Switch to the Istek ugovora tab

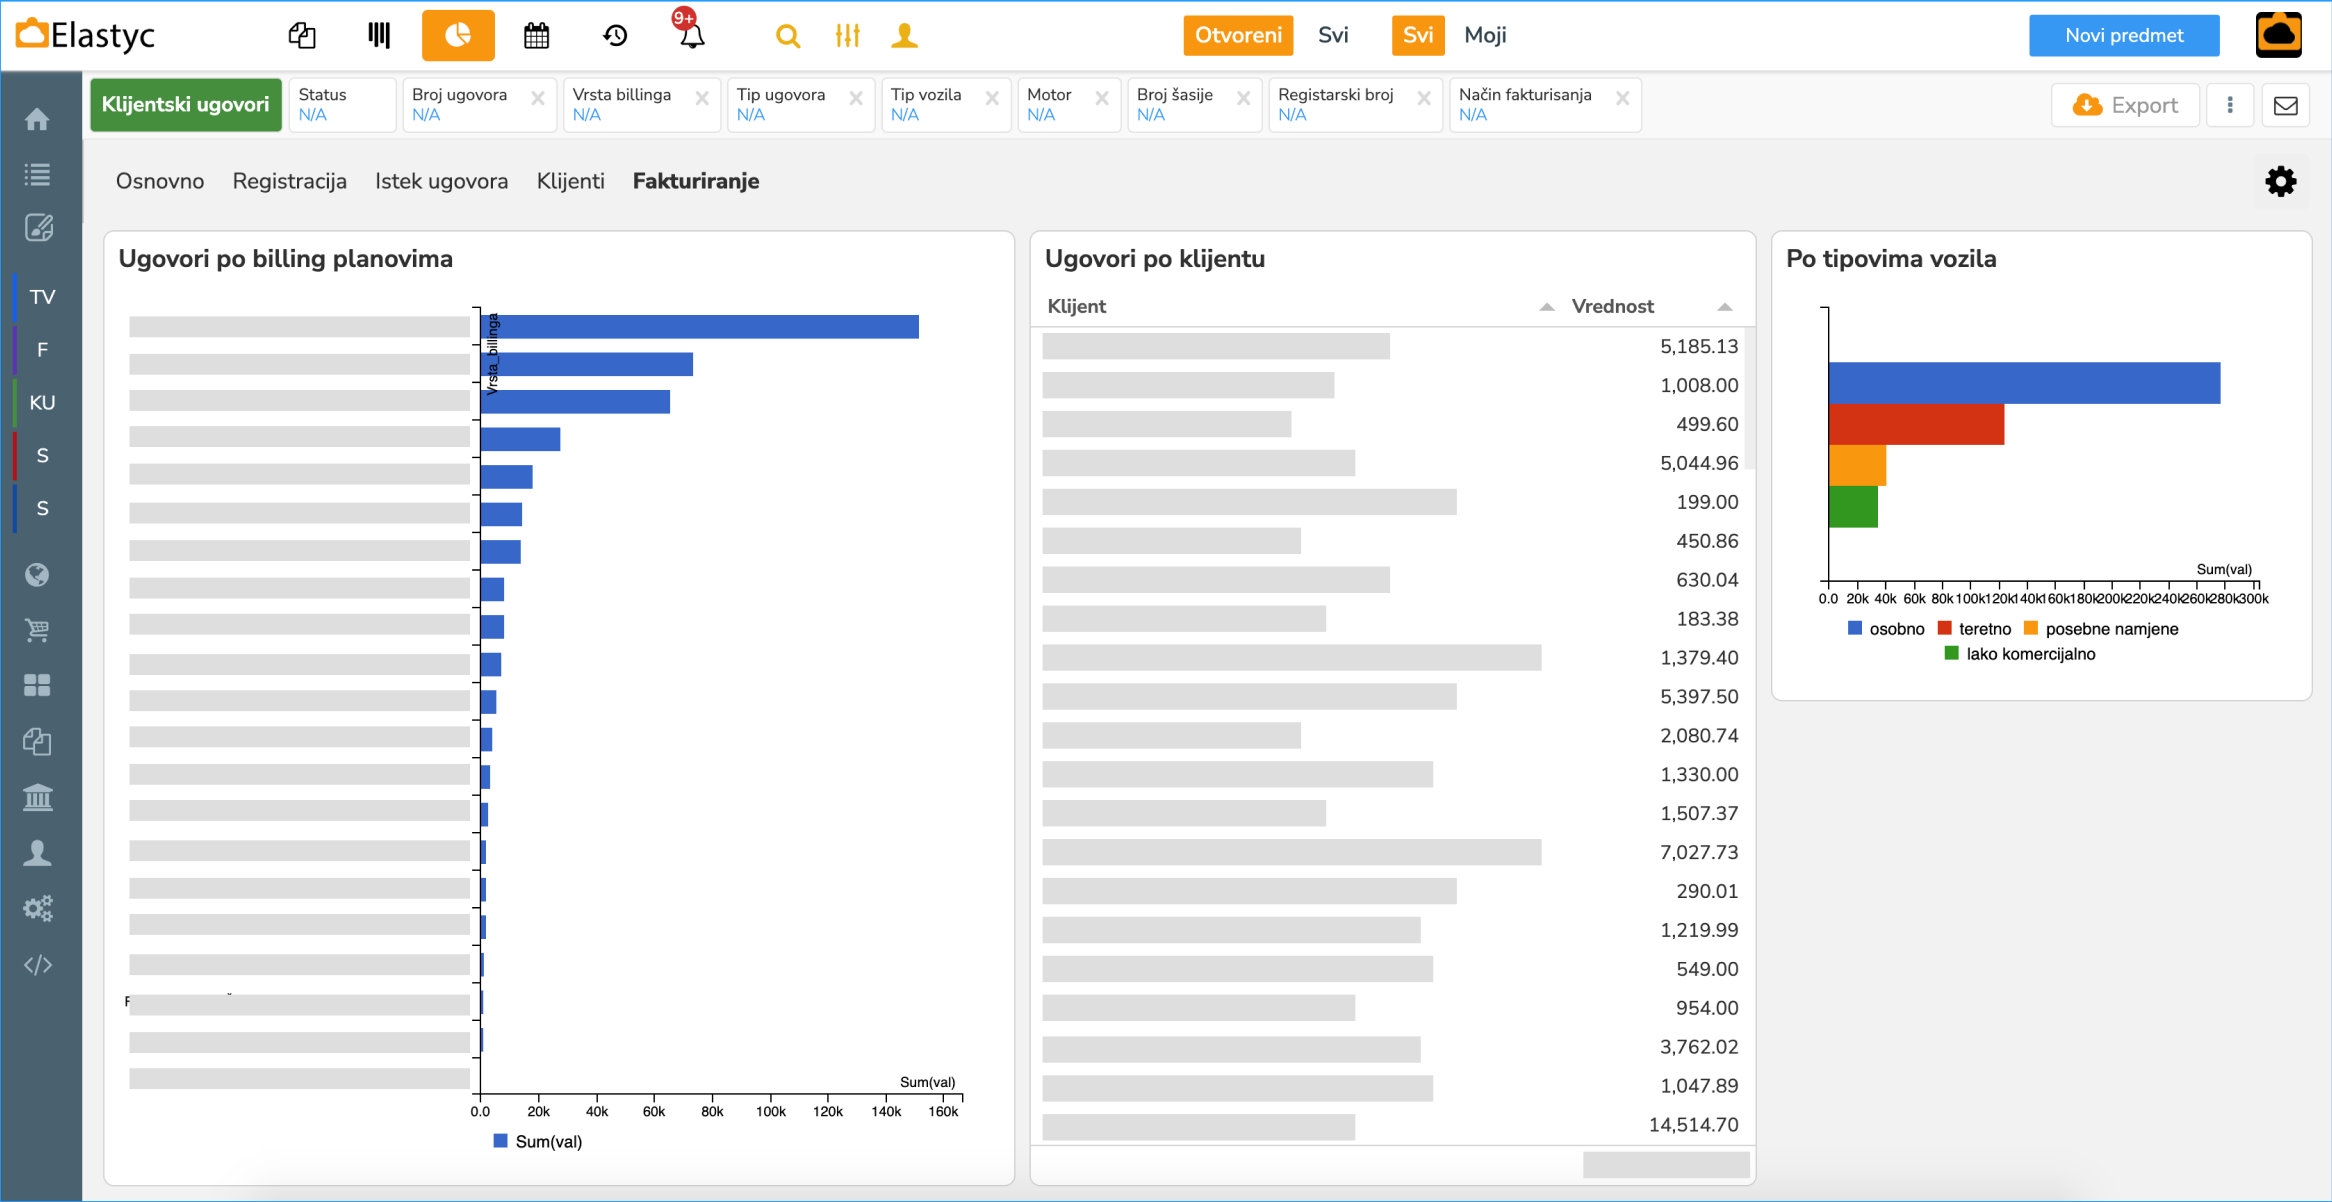(x=441, y=181)
